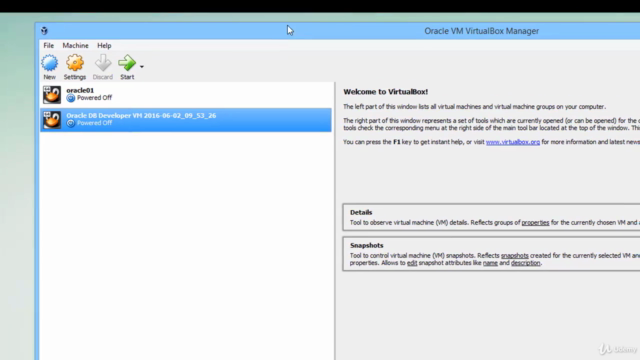The height and width of the screenshot is (360, 640).
Task: Expand the Start button dropdown arrow
Action: pyautogui.click(x=142, y=67)
